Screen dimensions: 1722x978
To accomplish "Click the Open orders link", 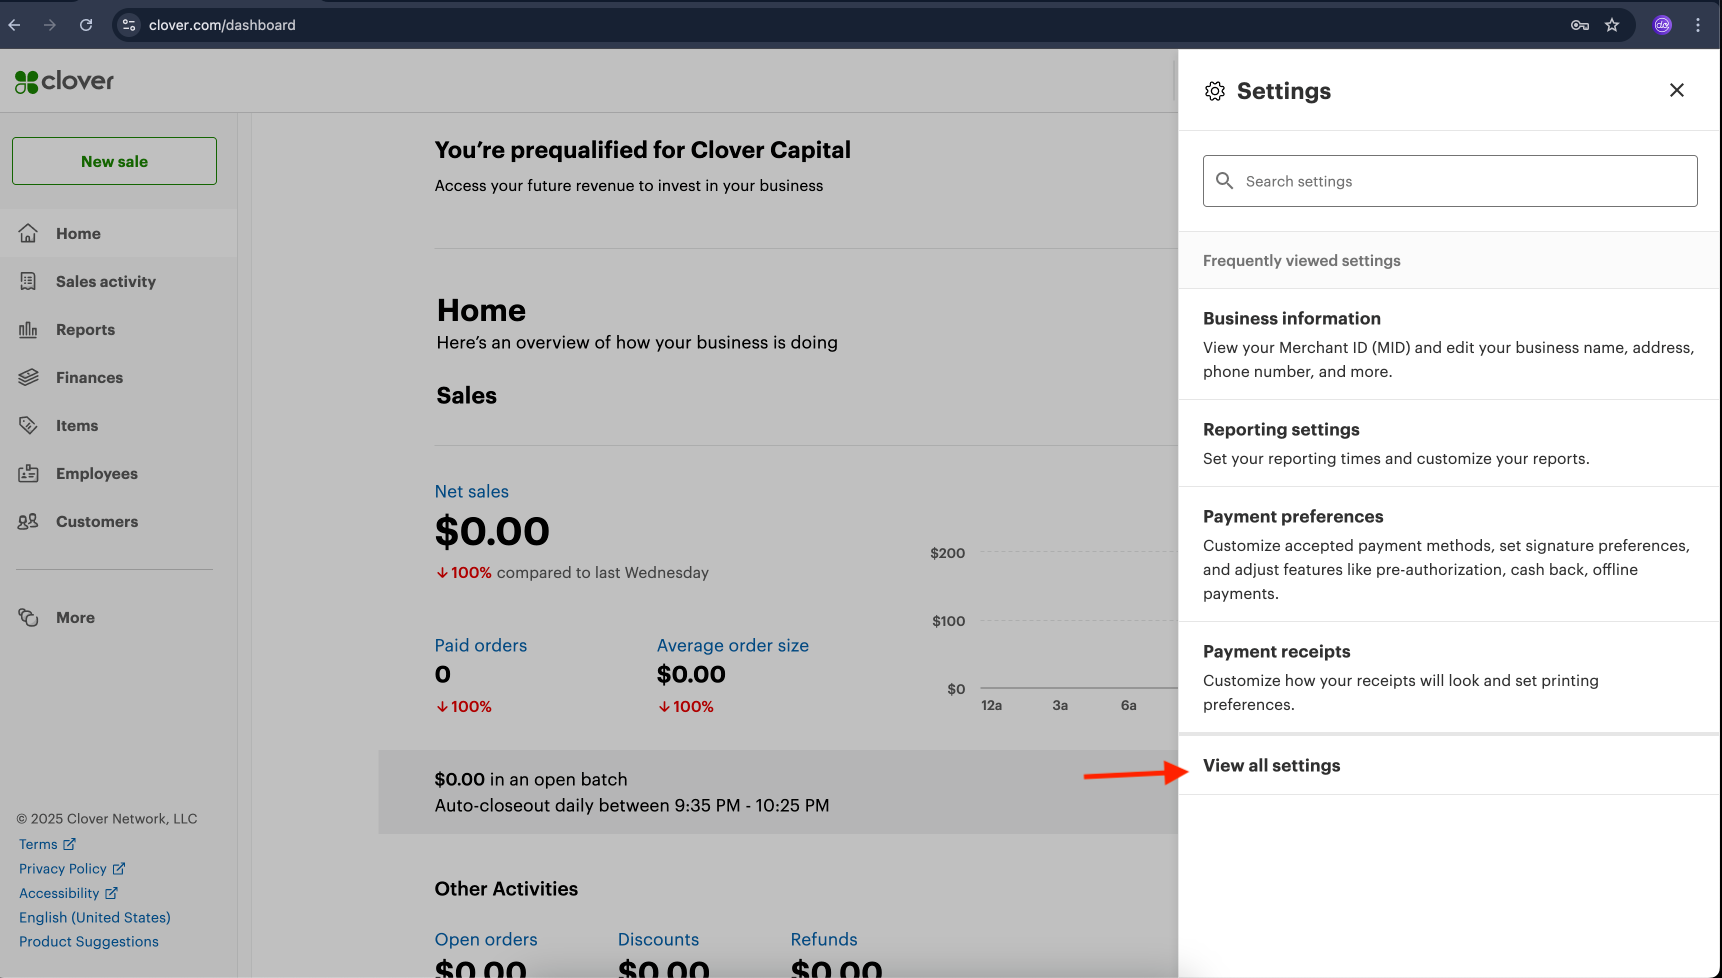I will (x=486, y=939).
